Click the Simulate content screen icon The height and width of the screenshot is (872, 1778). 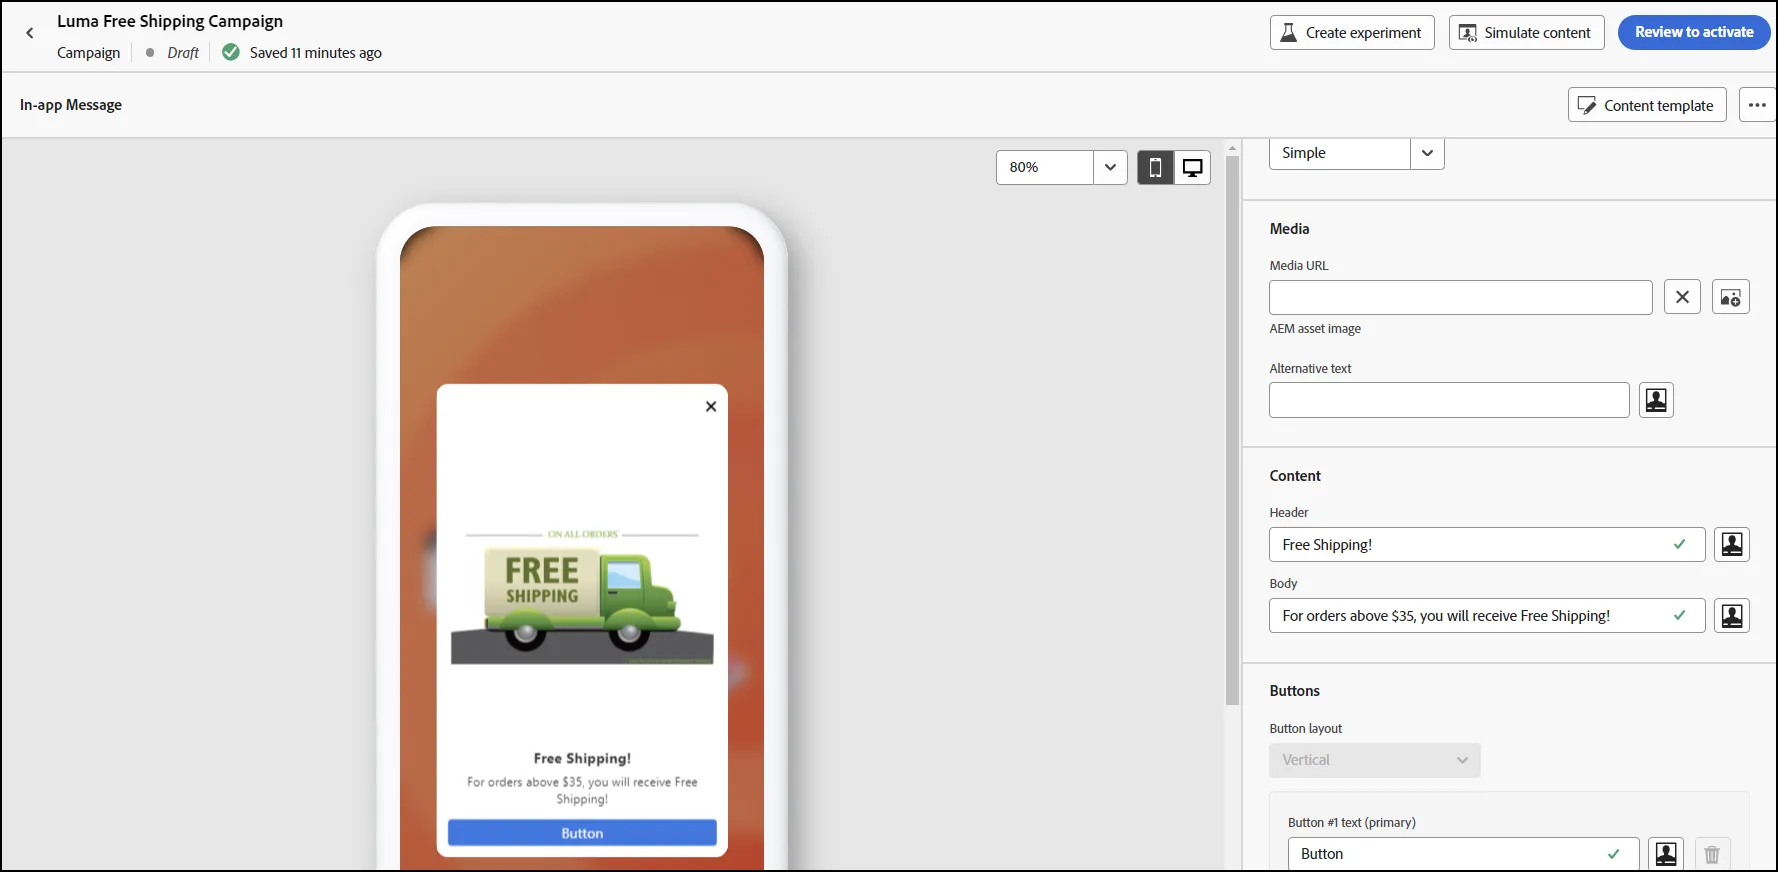1468,33
